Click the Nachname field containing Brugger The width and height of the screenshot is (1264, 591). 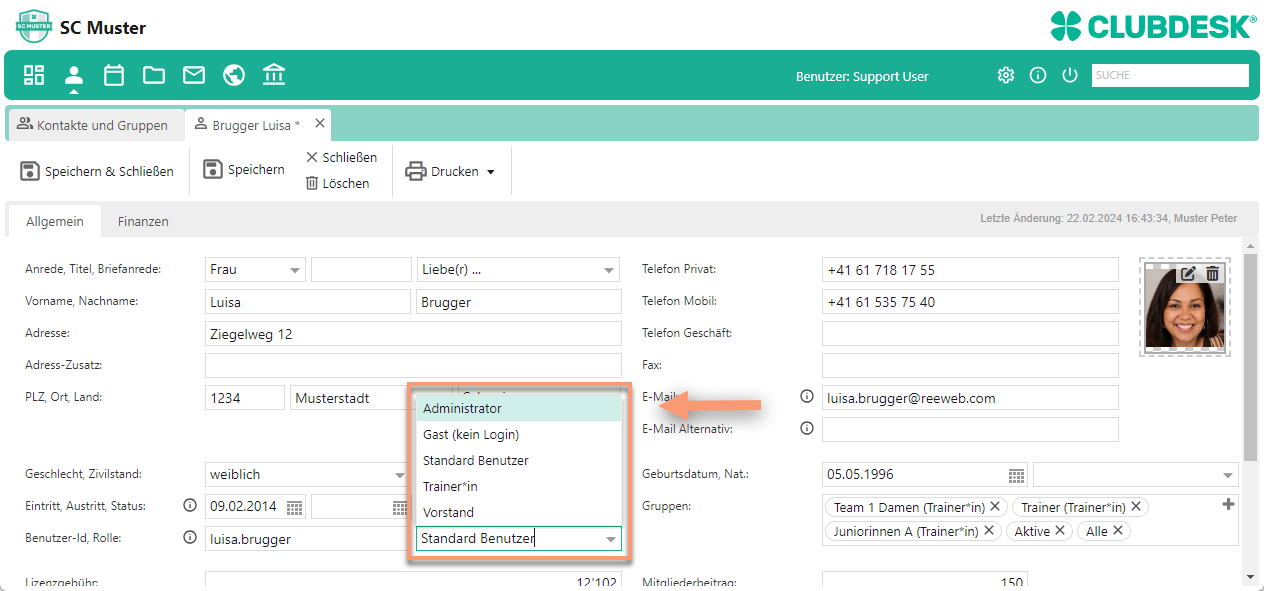coord(519,301)
